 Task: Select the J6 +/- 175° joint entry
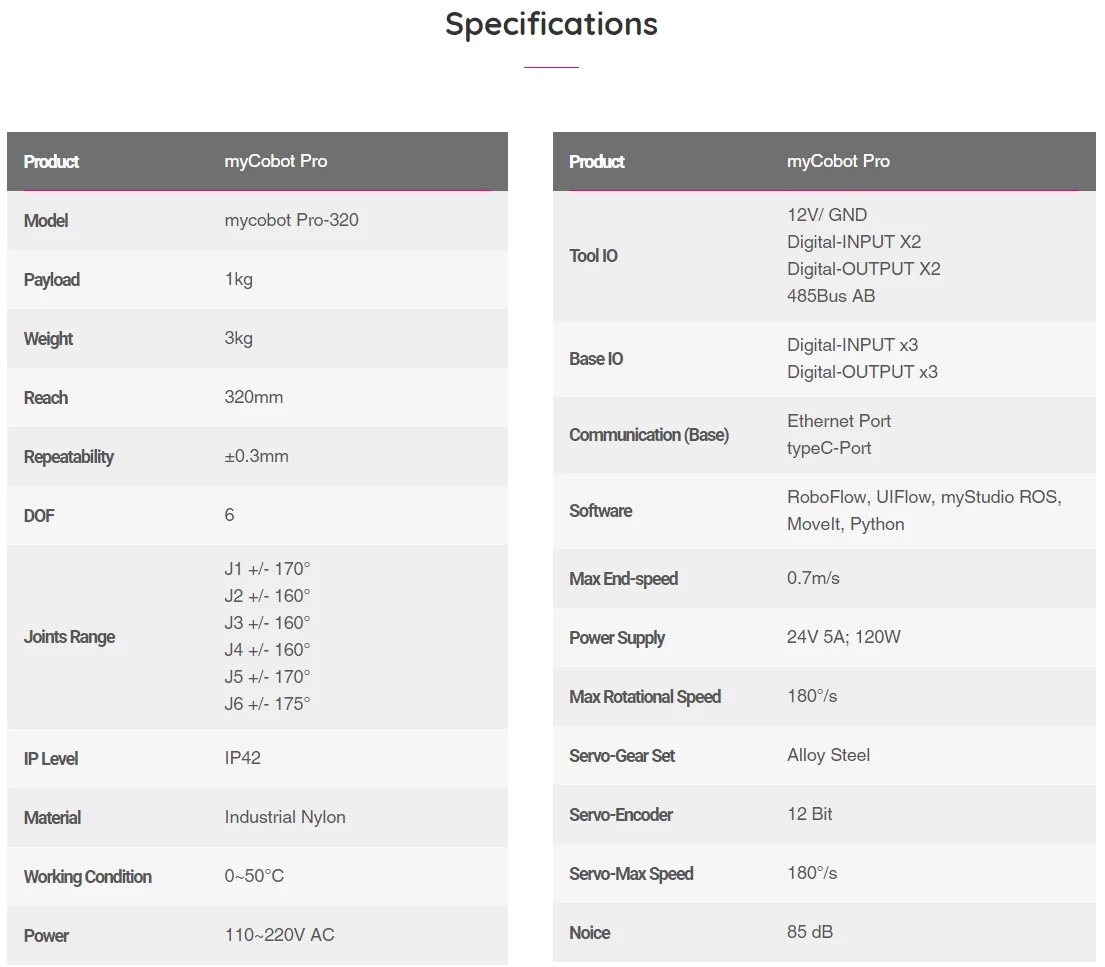(x=267, y=704)
